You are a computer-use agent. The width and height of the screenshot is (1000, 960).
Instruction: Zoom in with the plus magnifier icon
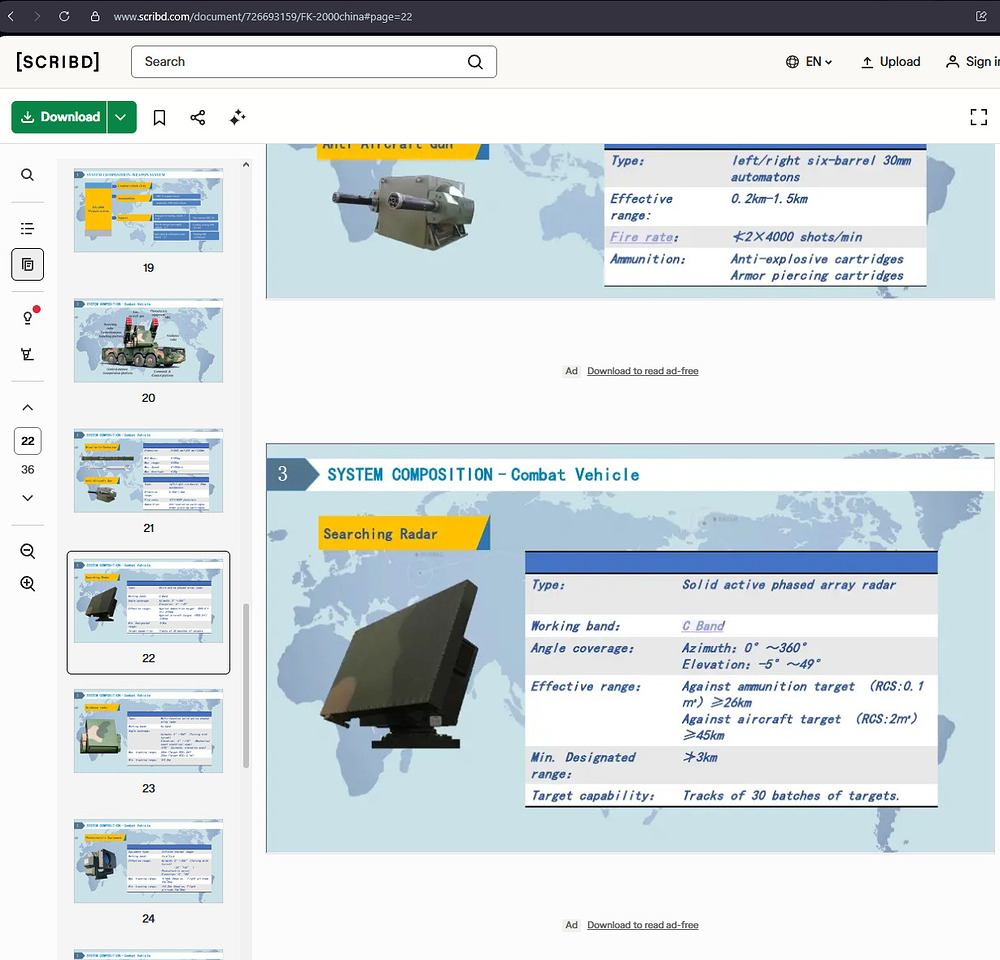[x=27, y=584]
